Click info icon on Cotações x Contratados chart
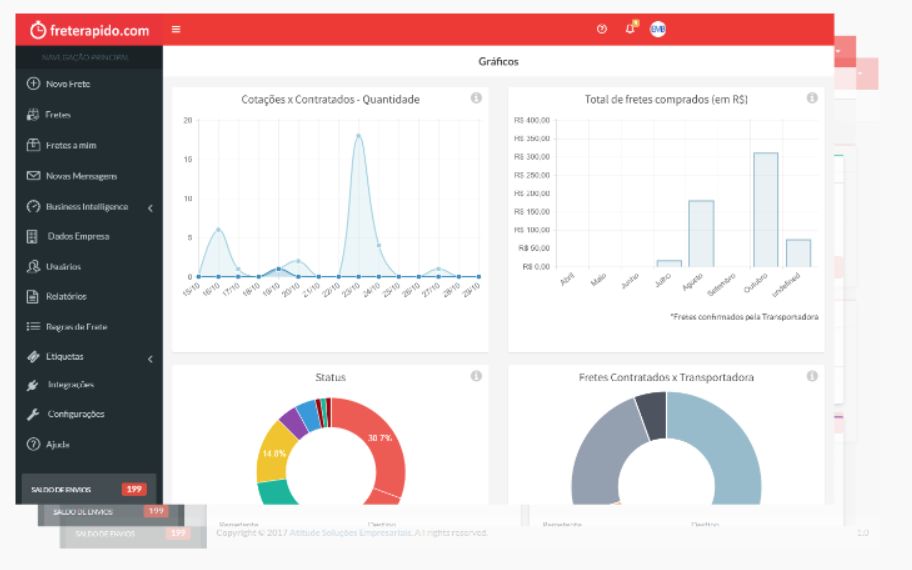 tap(476, 98)
